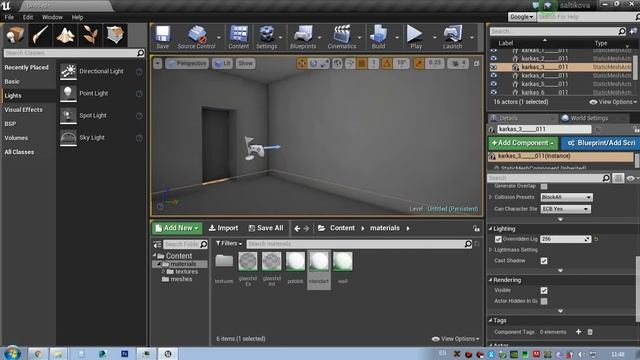Click the search icon in Search Classes
The width and height of the screenshot is (640, 360).
click(140, 53)
